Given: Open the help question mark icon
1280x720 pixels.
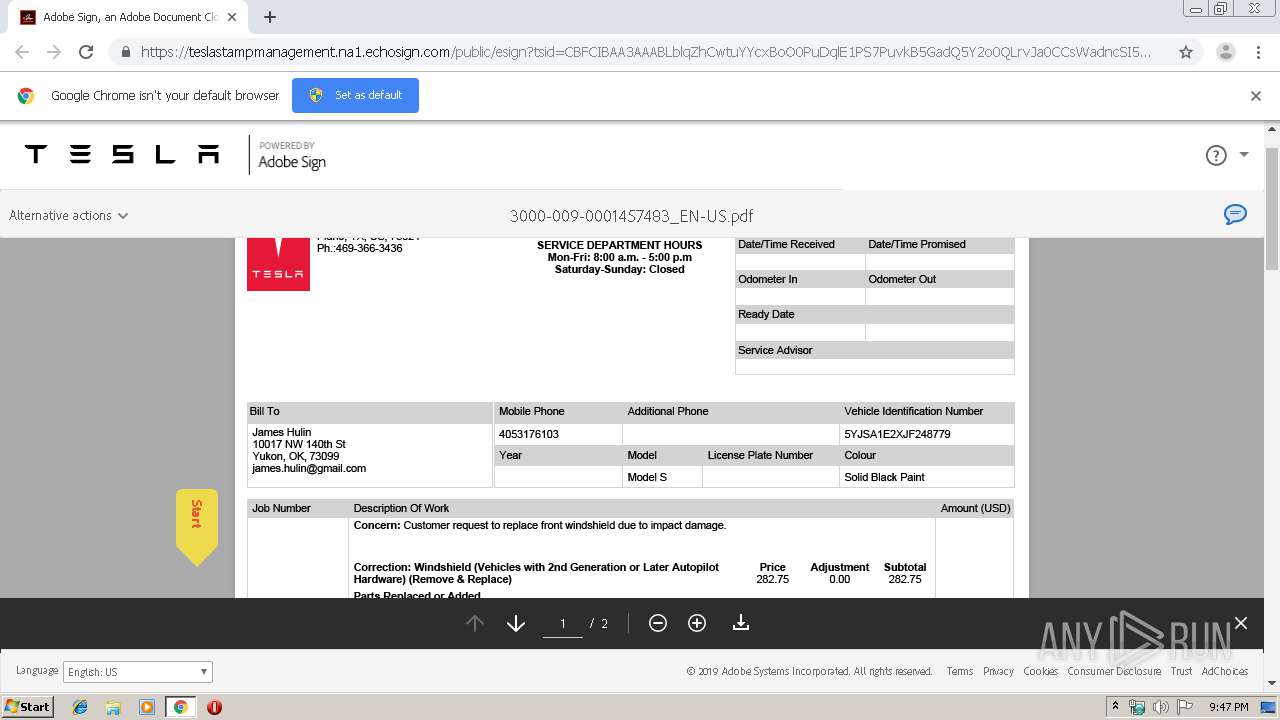Looking at the screenshot, I should (x=1216, y=155).
